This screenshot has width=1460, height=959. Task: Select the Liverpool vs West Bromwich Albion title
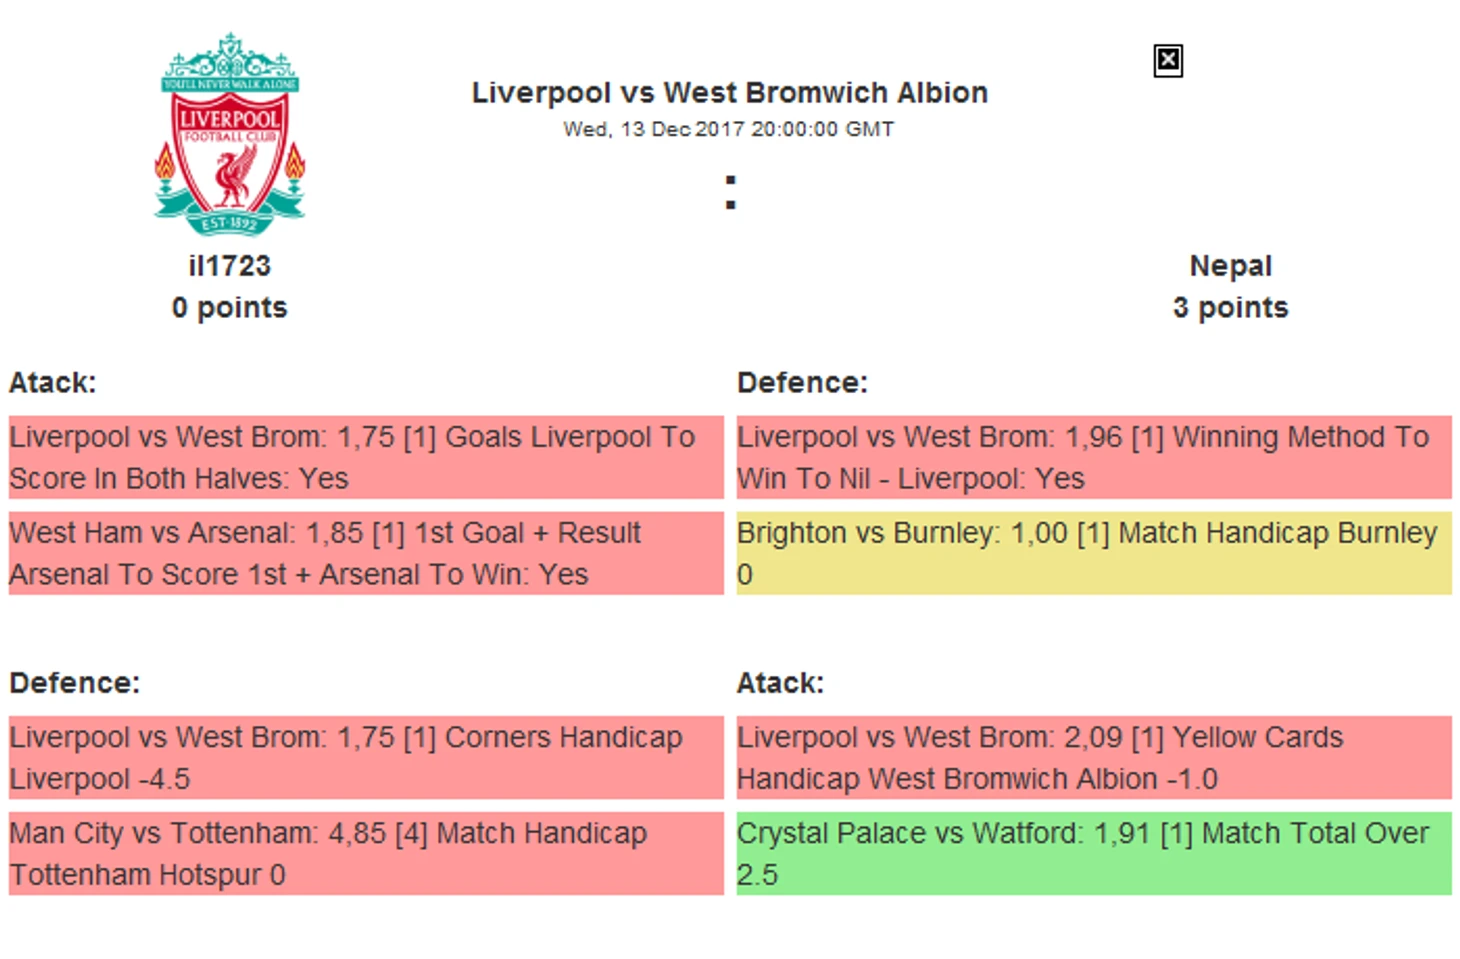730,93
